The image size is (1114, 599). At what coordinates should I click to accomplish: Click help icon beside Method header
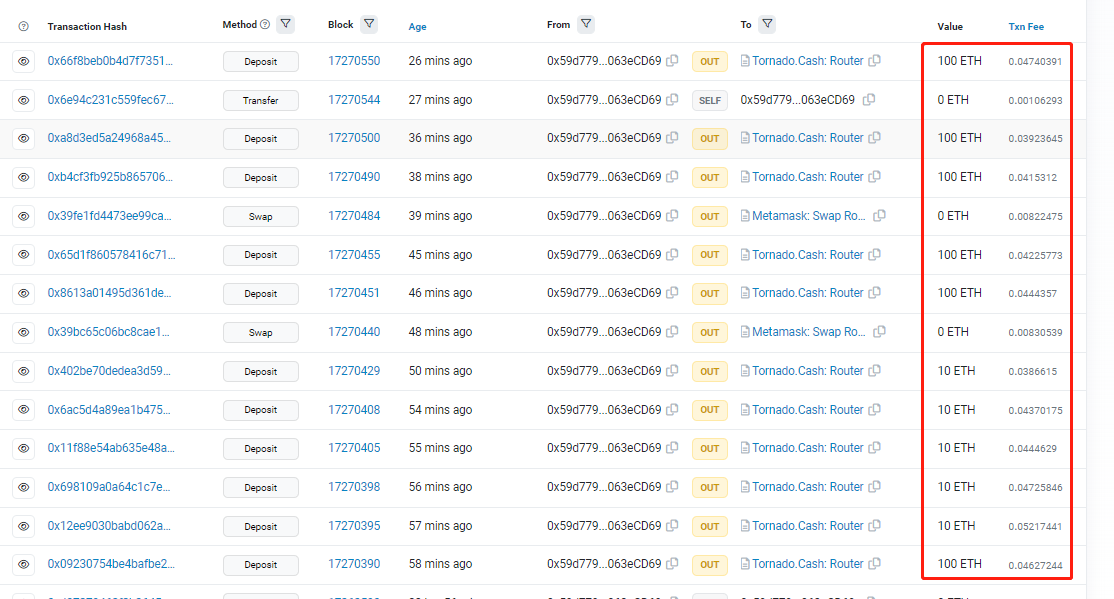click(x=265, y=25)
